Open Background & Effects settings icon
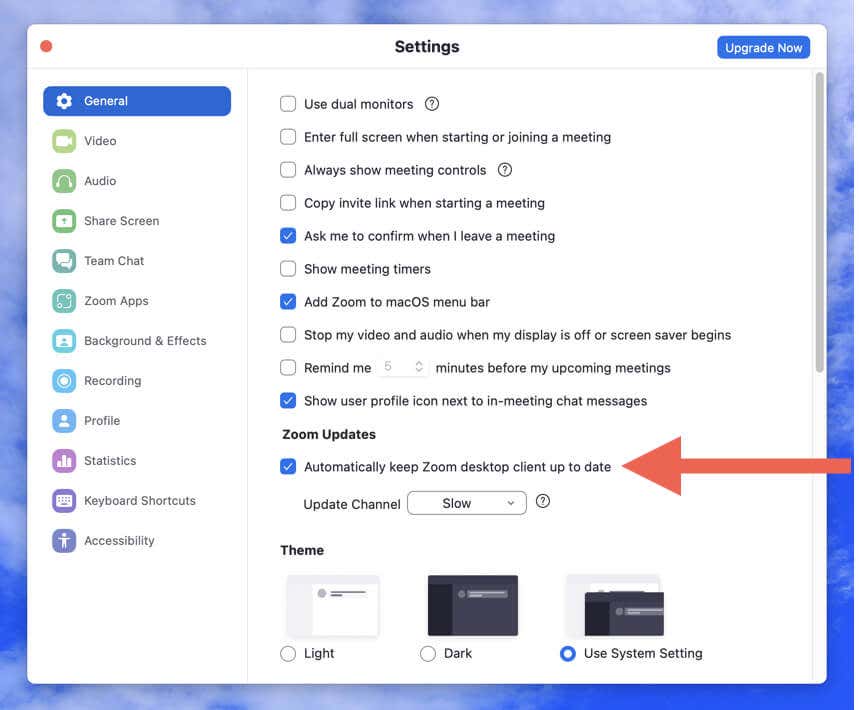The height and width of the screenshot is (710, 859). (x=63, y=340)
